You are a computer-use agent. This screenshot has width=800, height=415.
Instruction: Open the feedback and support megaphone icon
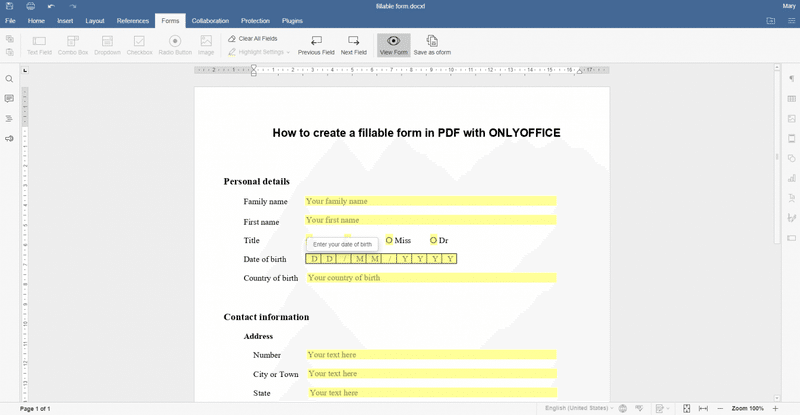[9, 138]
